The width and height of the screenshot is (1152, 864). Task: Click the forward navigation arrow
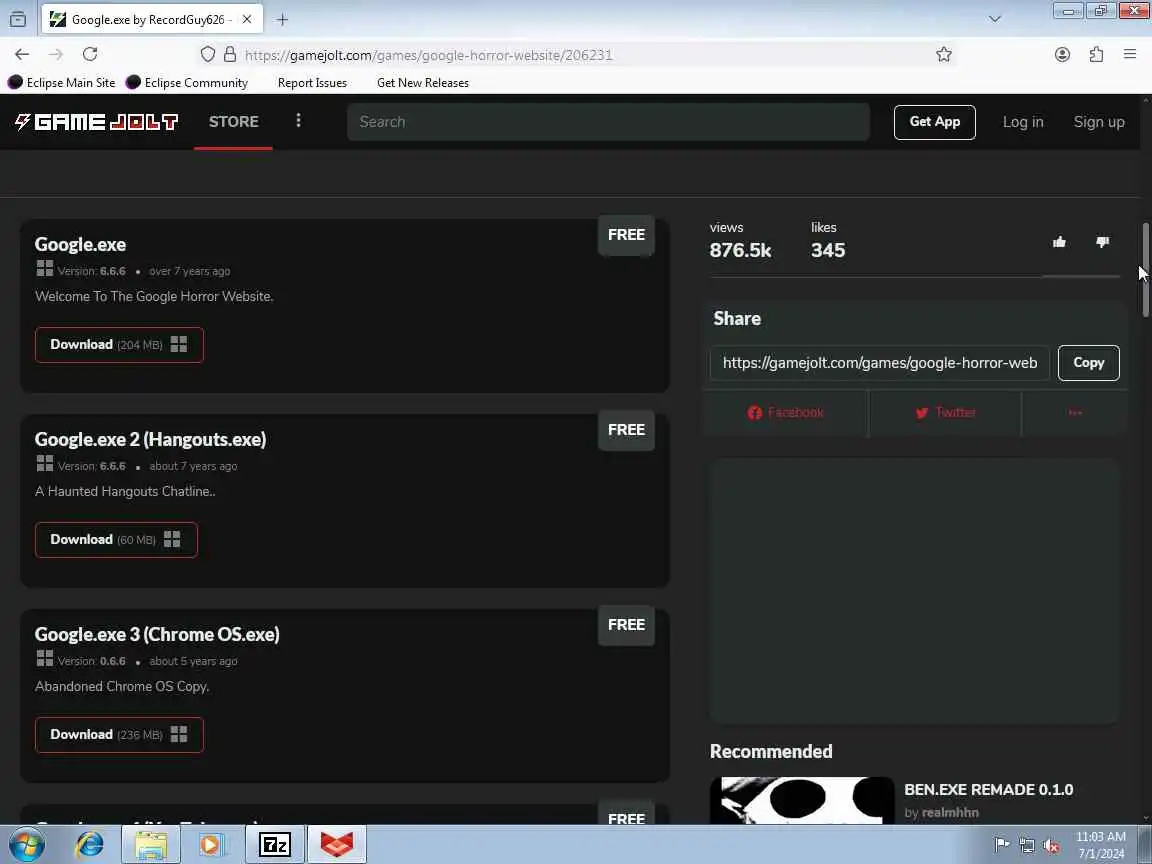(56, 54)
